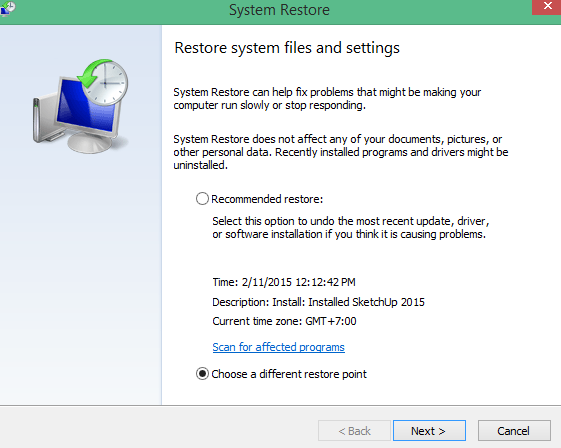Viewport: 561px width, 448px height.
Task: Click the Next > button
Action: pyautogui.click(x=429, y=430)
